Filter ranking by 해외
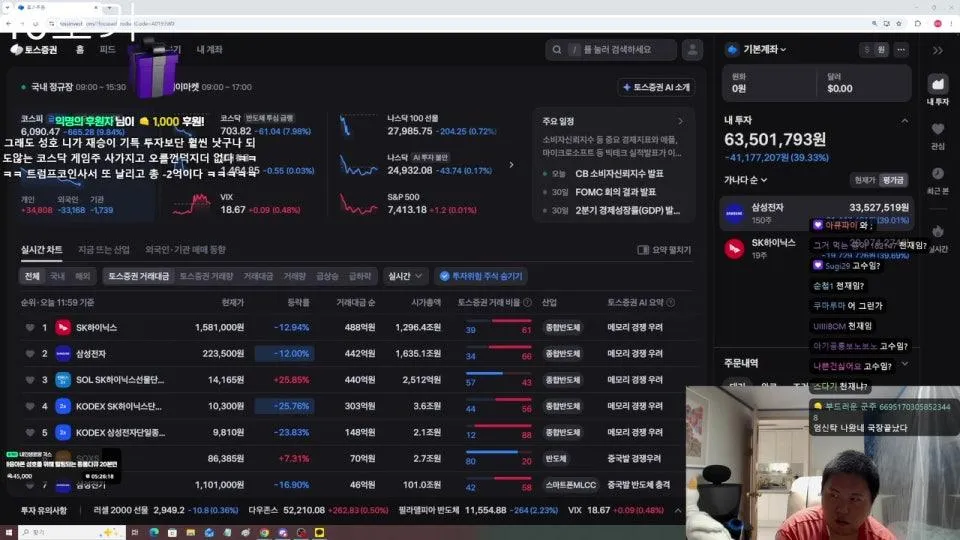Viewport: 960px width, 540px height. pos(83,276)
